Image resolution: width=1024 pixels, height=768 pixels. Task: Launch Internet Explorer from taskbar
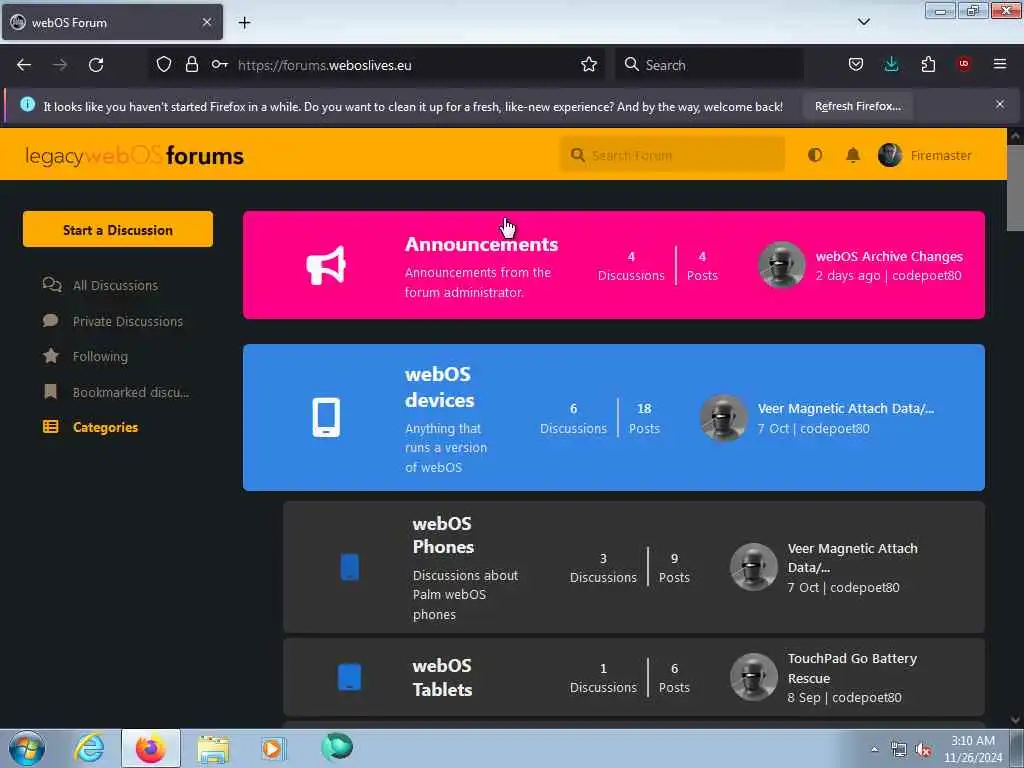(89, 748)
